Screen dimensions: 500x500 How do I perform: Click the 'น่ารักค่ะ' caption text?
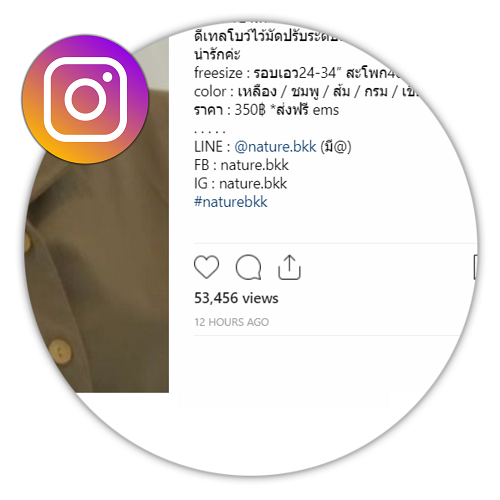pos(217,54)
